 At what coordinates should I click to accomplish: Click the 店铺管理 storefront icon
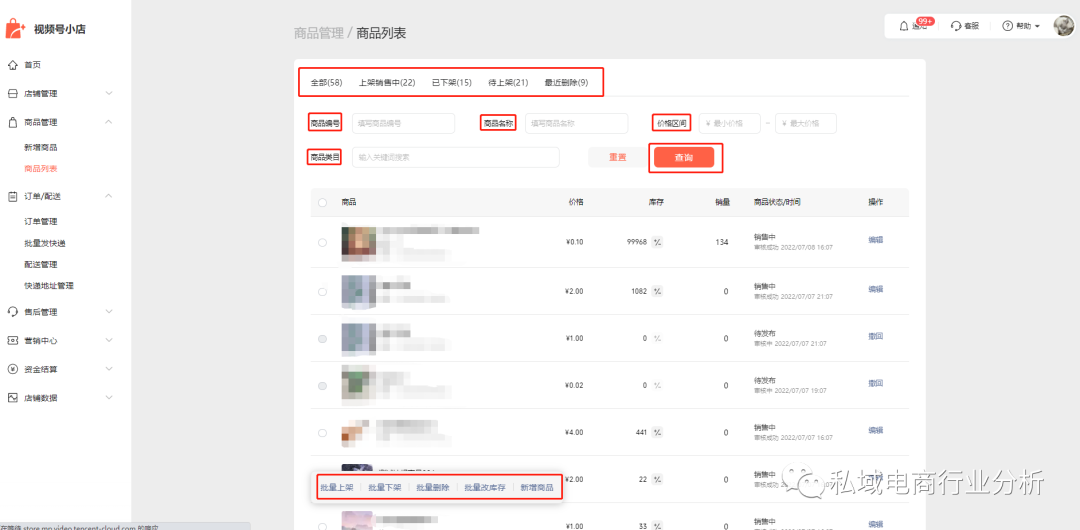[x=12, y=94]
